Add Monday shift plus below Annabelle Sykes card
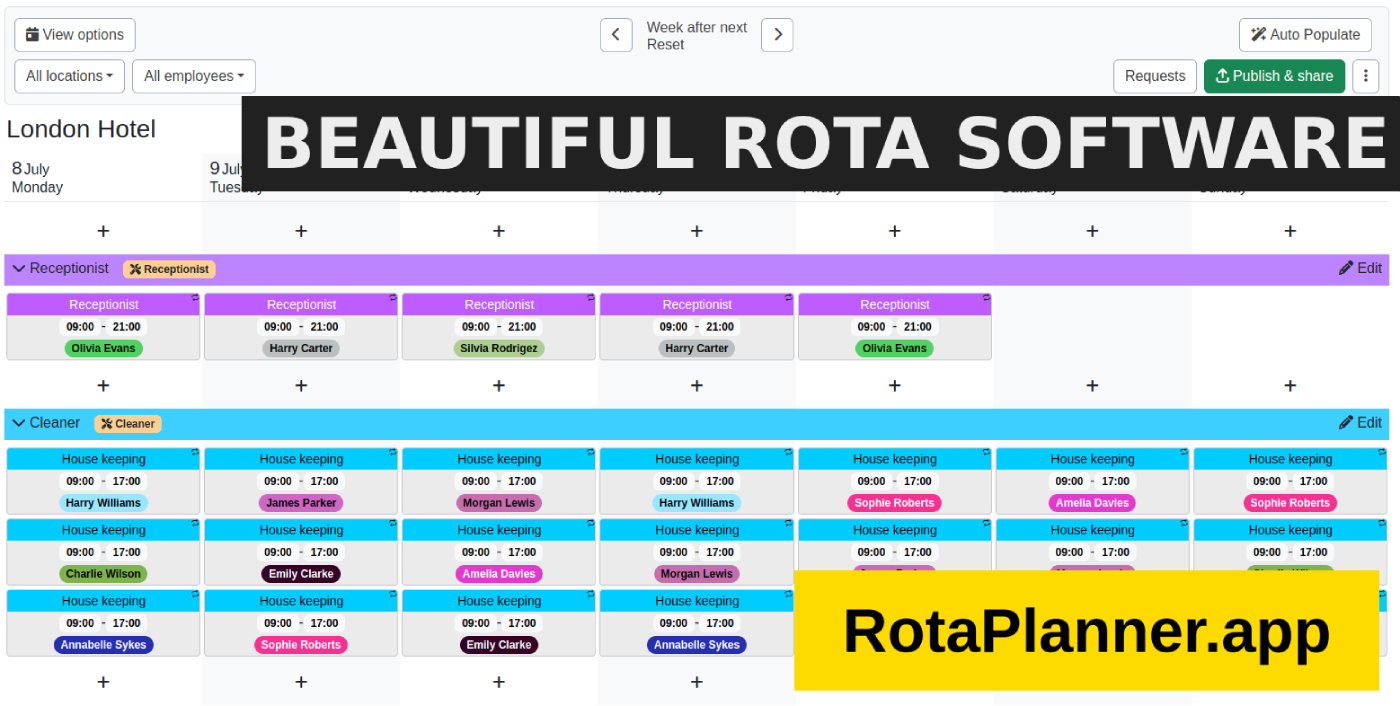Image resolution: width=1400 pixels, height=706 pixels. [103, 682]
